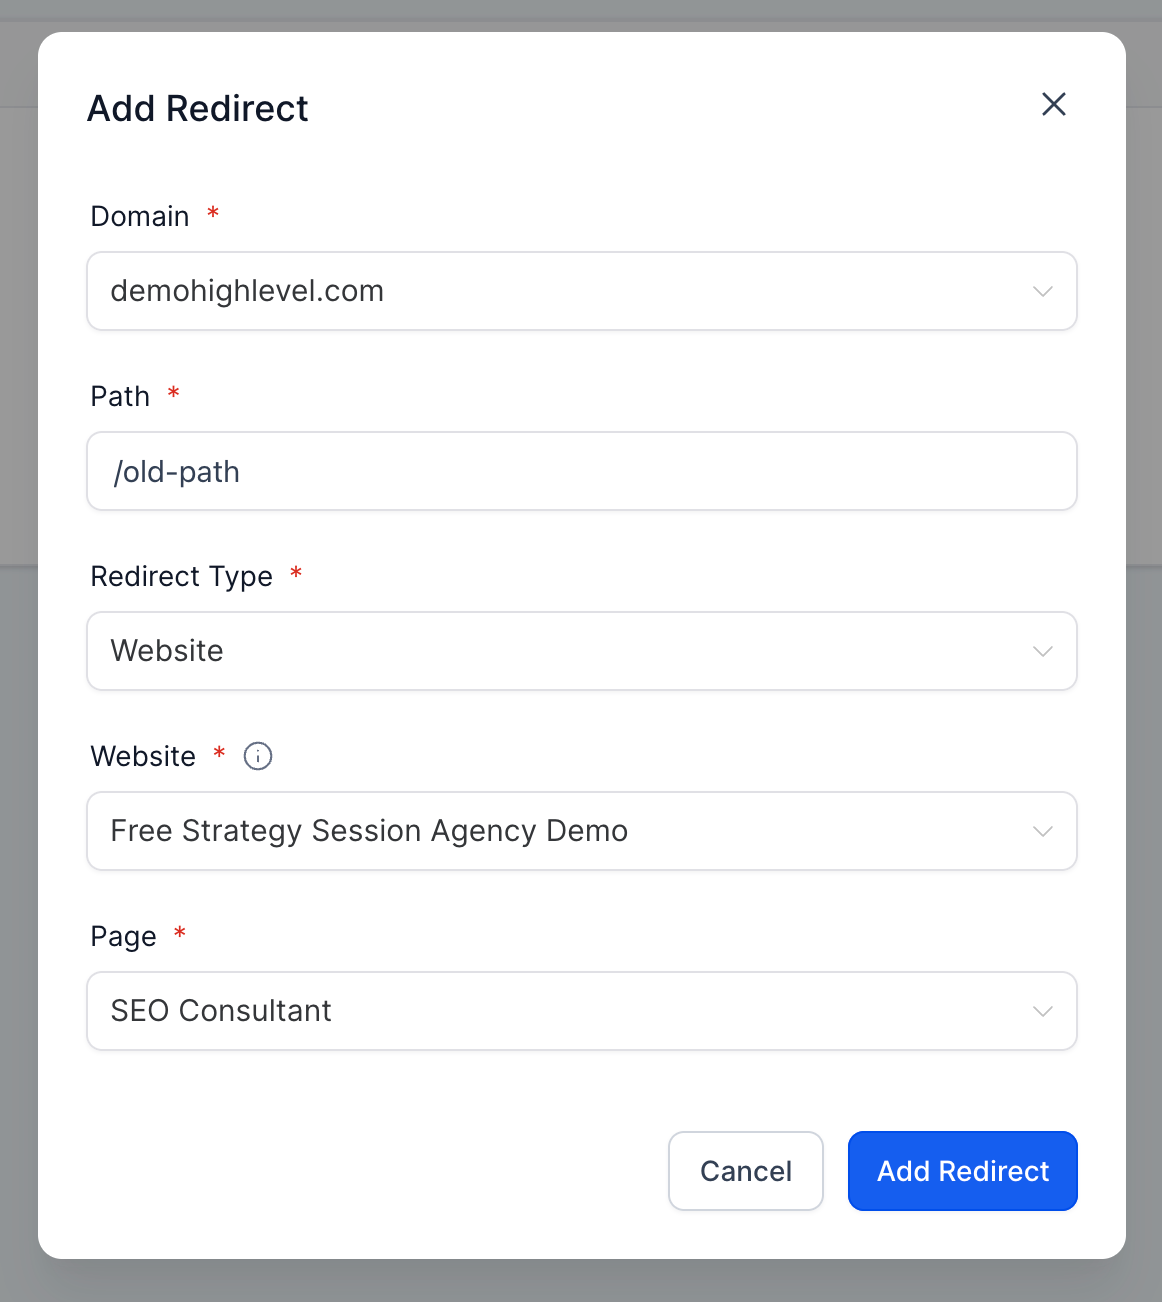Expand the Free Strategy Session Agency Demo selector

point(560,831)
